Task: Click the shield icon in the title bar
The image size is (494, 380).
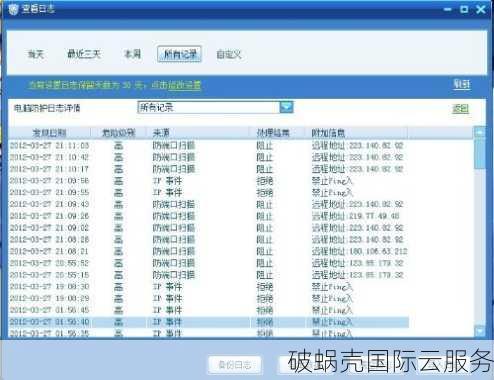Action: click(13, 10)
